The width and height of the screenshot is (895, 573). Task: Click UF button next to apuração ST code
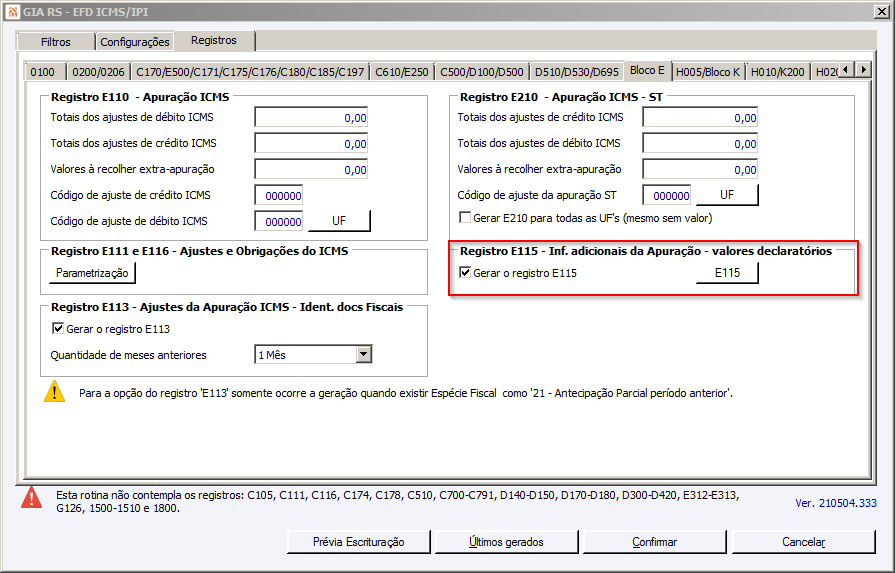point(727,195)
